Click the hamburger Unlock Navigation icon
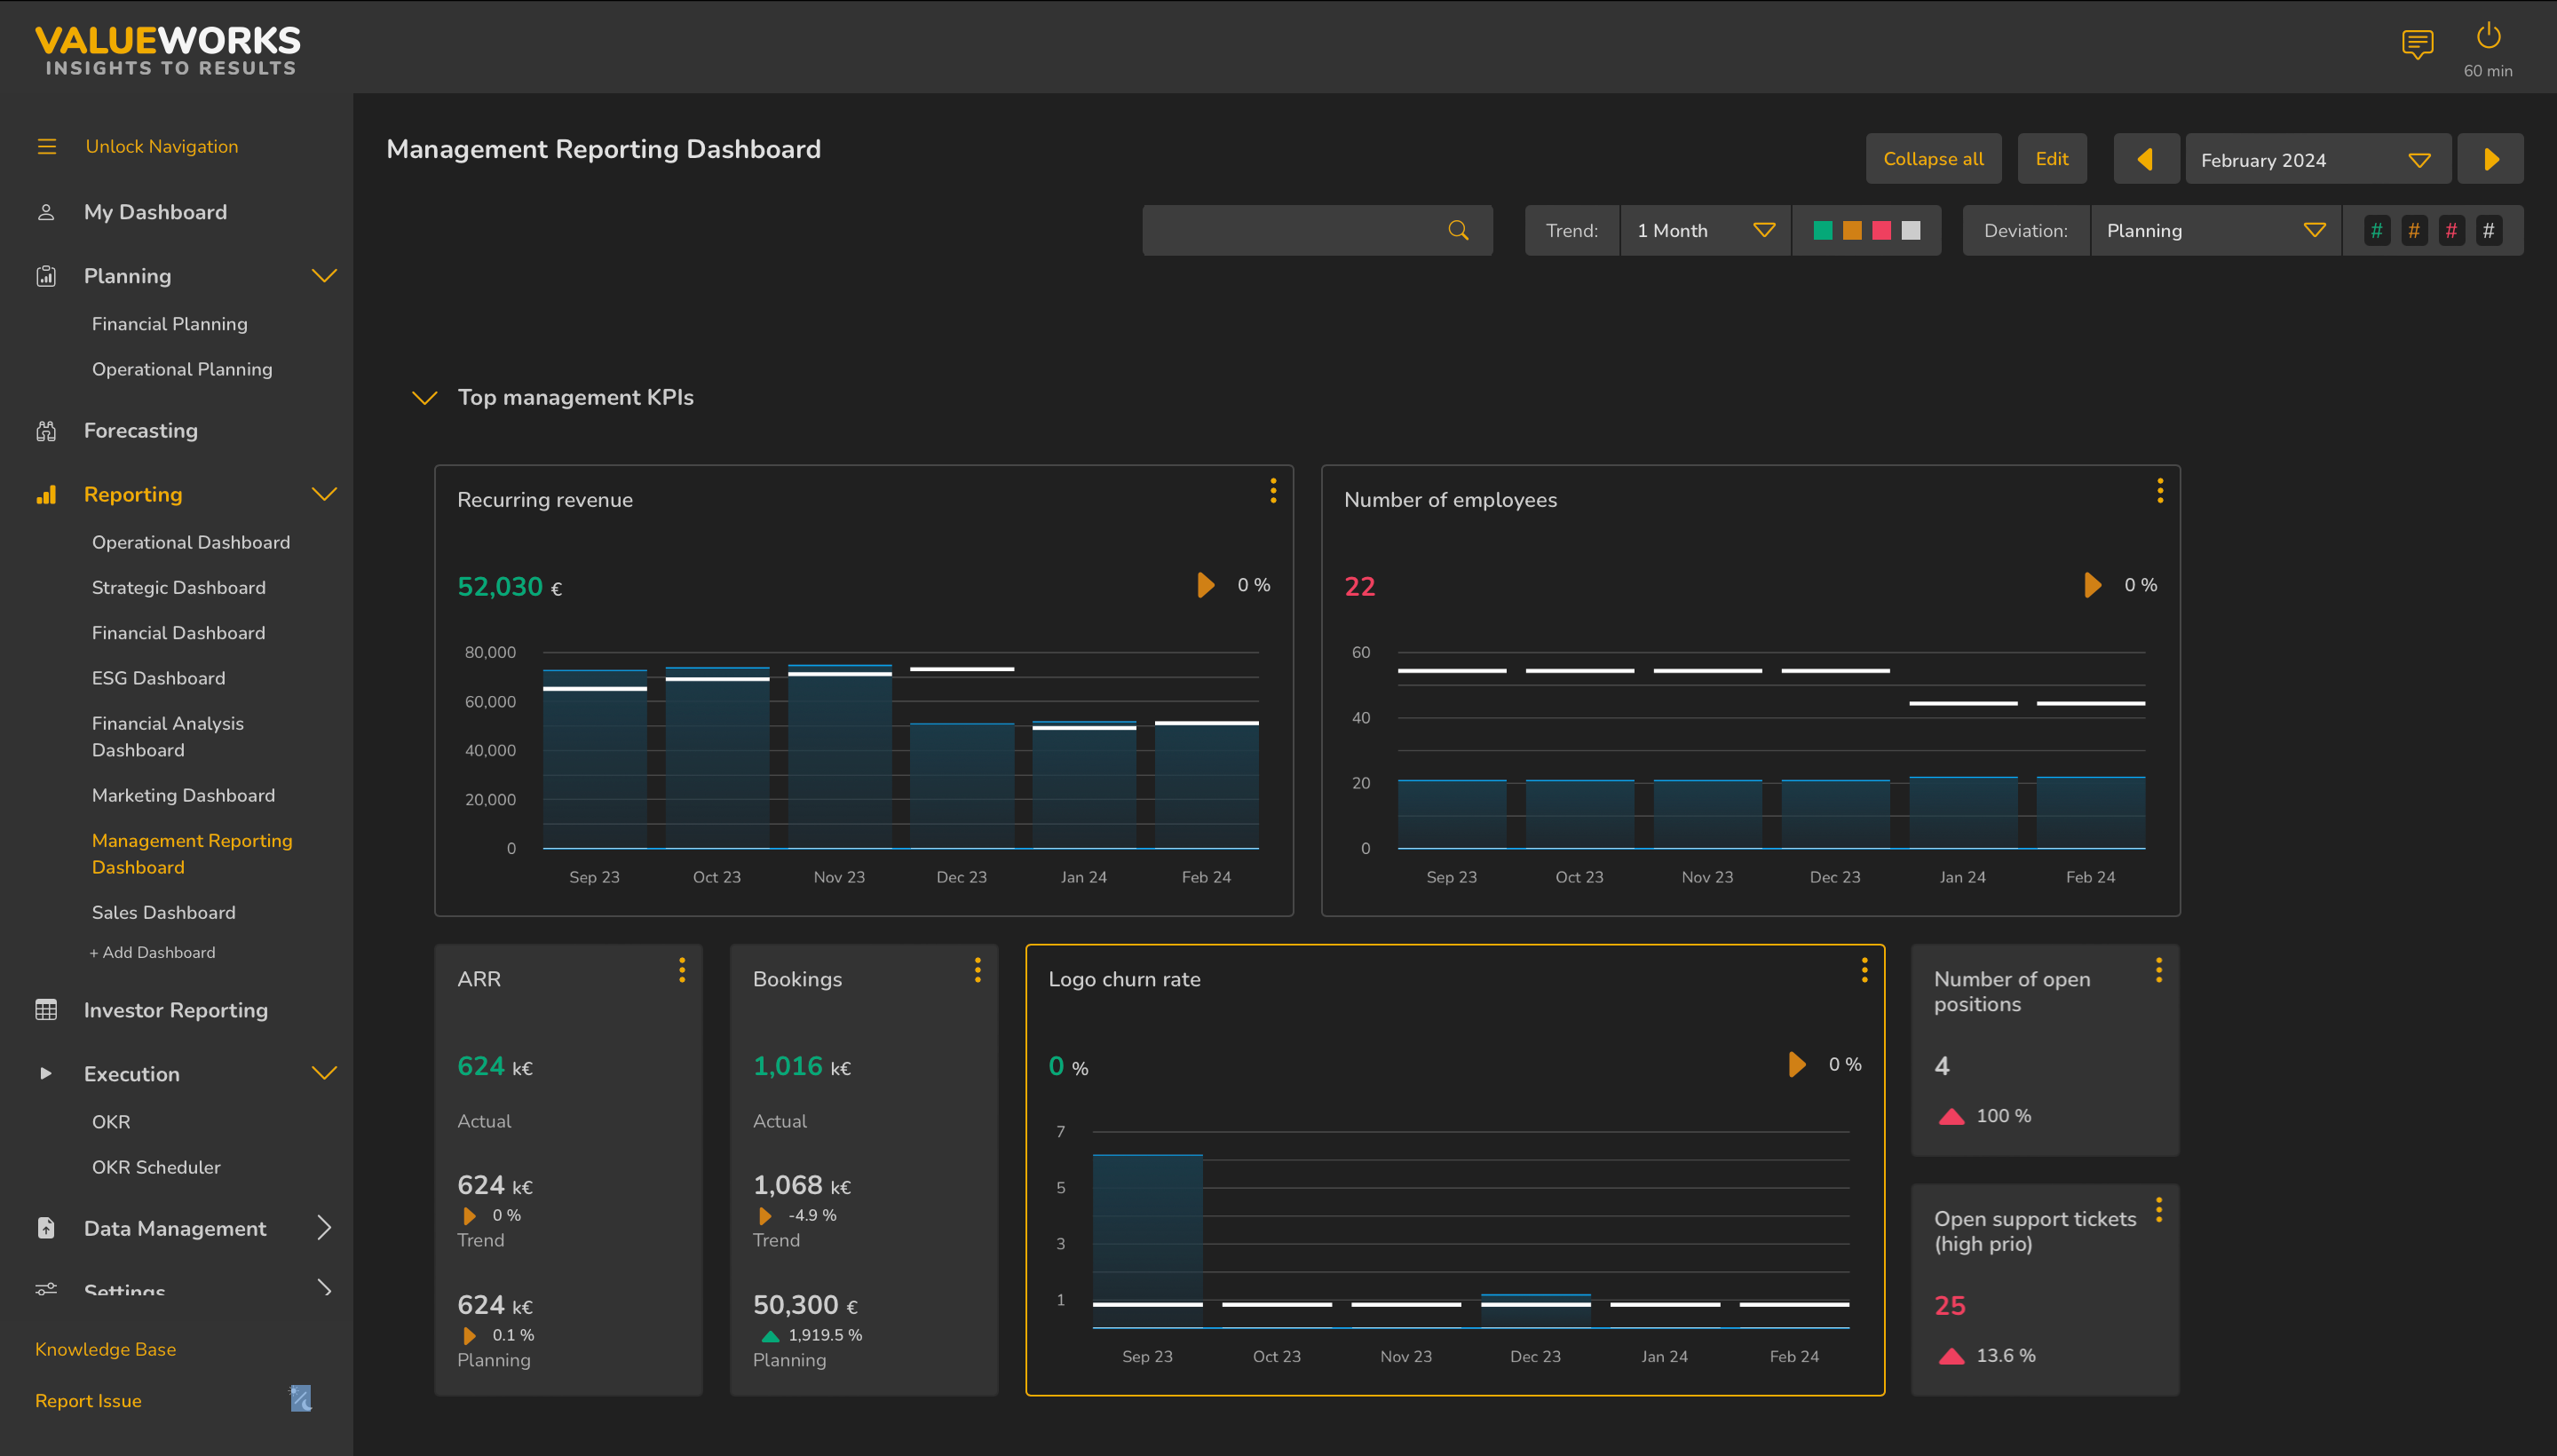Image resolution: width=2557 pixels, height=1456 pixels. click(x=47, y=147)
